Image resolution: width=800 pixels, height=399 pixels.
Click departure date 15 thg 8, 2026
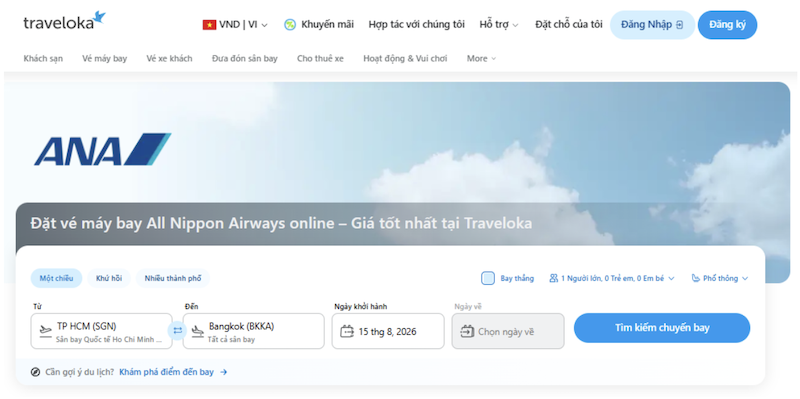388,331
